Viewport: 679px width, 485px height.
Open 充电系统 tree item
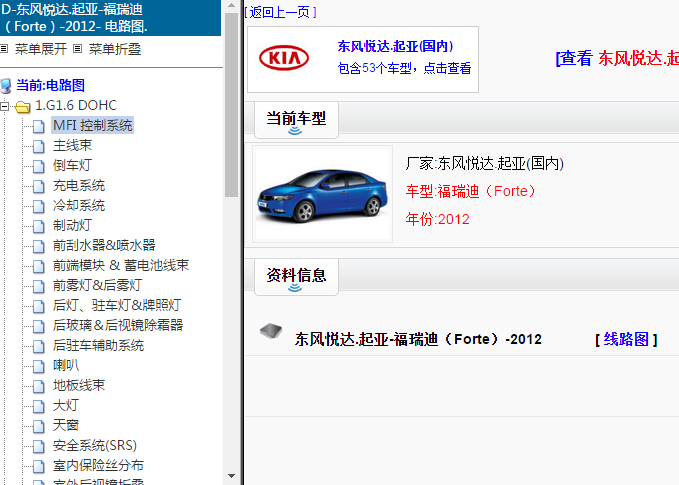pyautogui.click(x=79, y=186)
